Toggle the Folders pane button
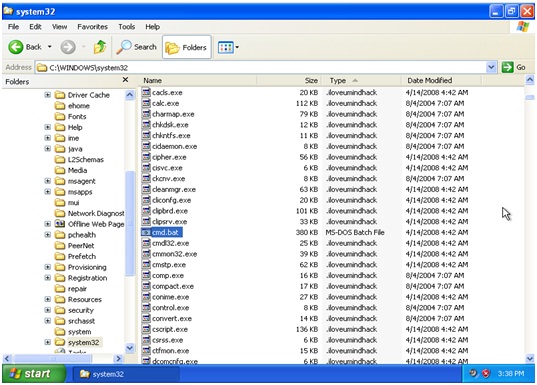 tap(187, 47)
